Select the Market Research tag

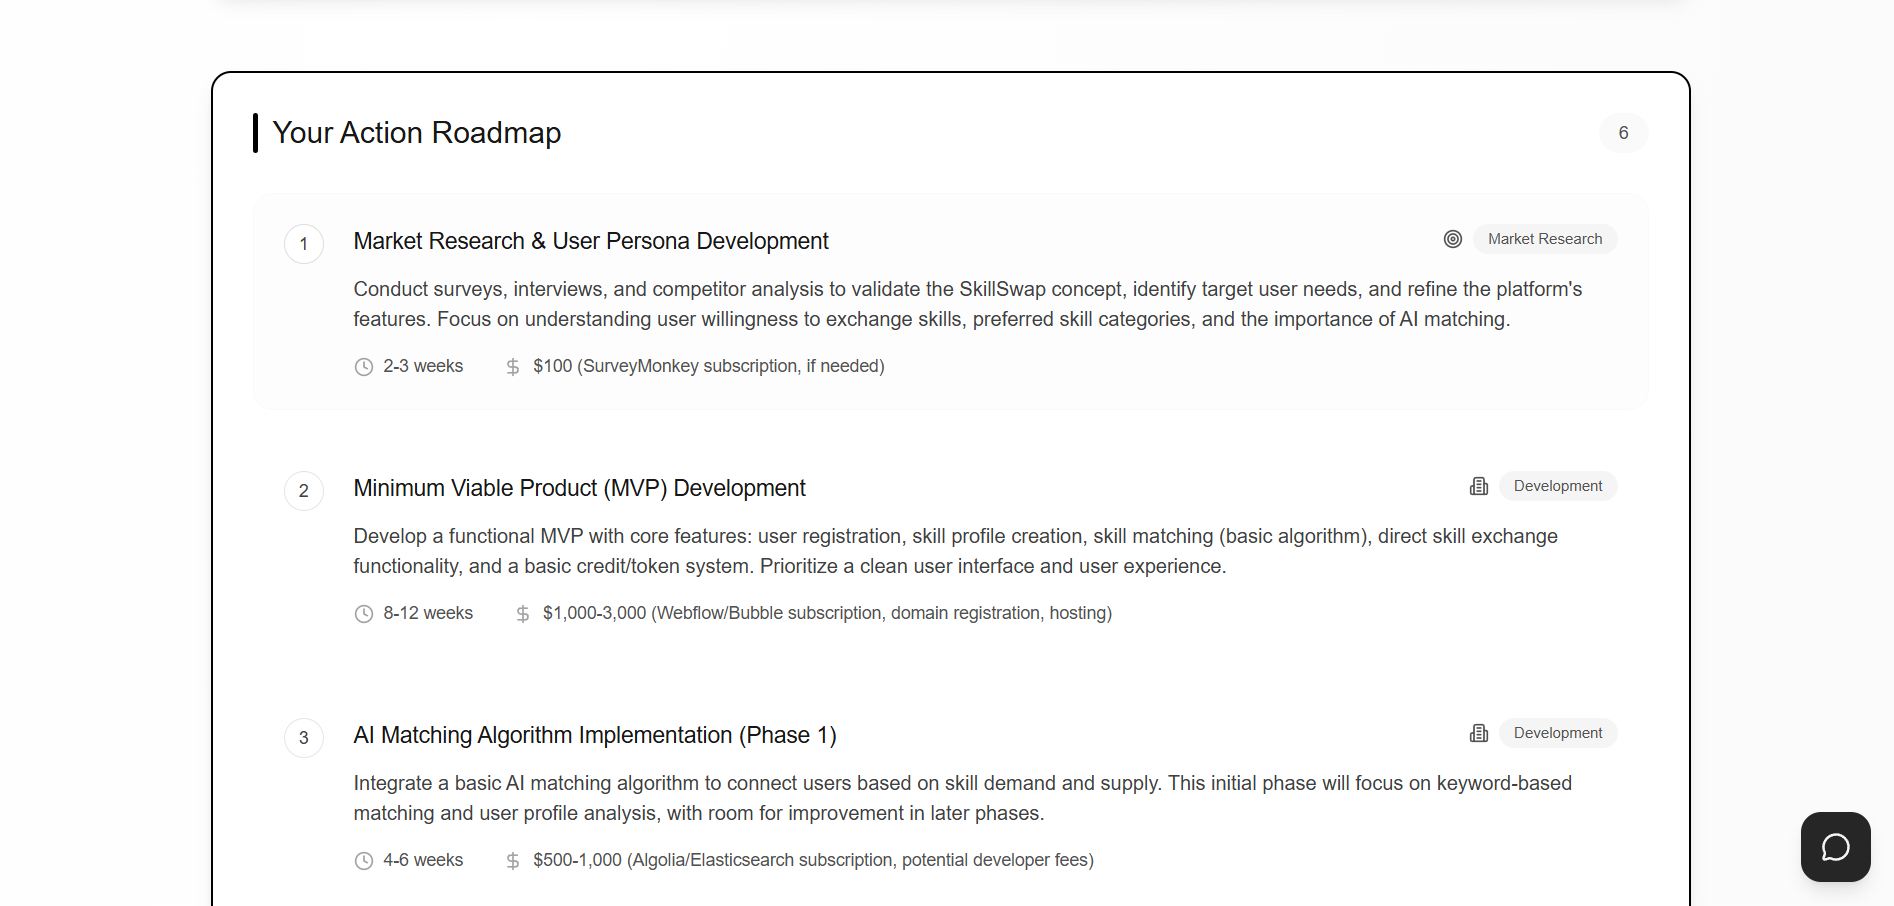pos(1544,239)
